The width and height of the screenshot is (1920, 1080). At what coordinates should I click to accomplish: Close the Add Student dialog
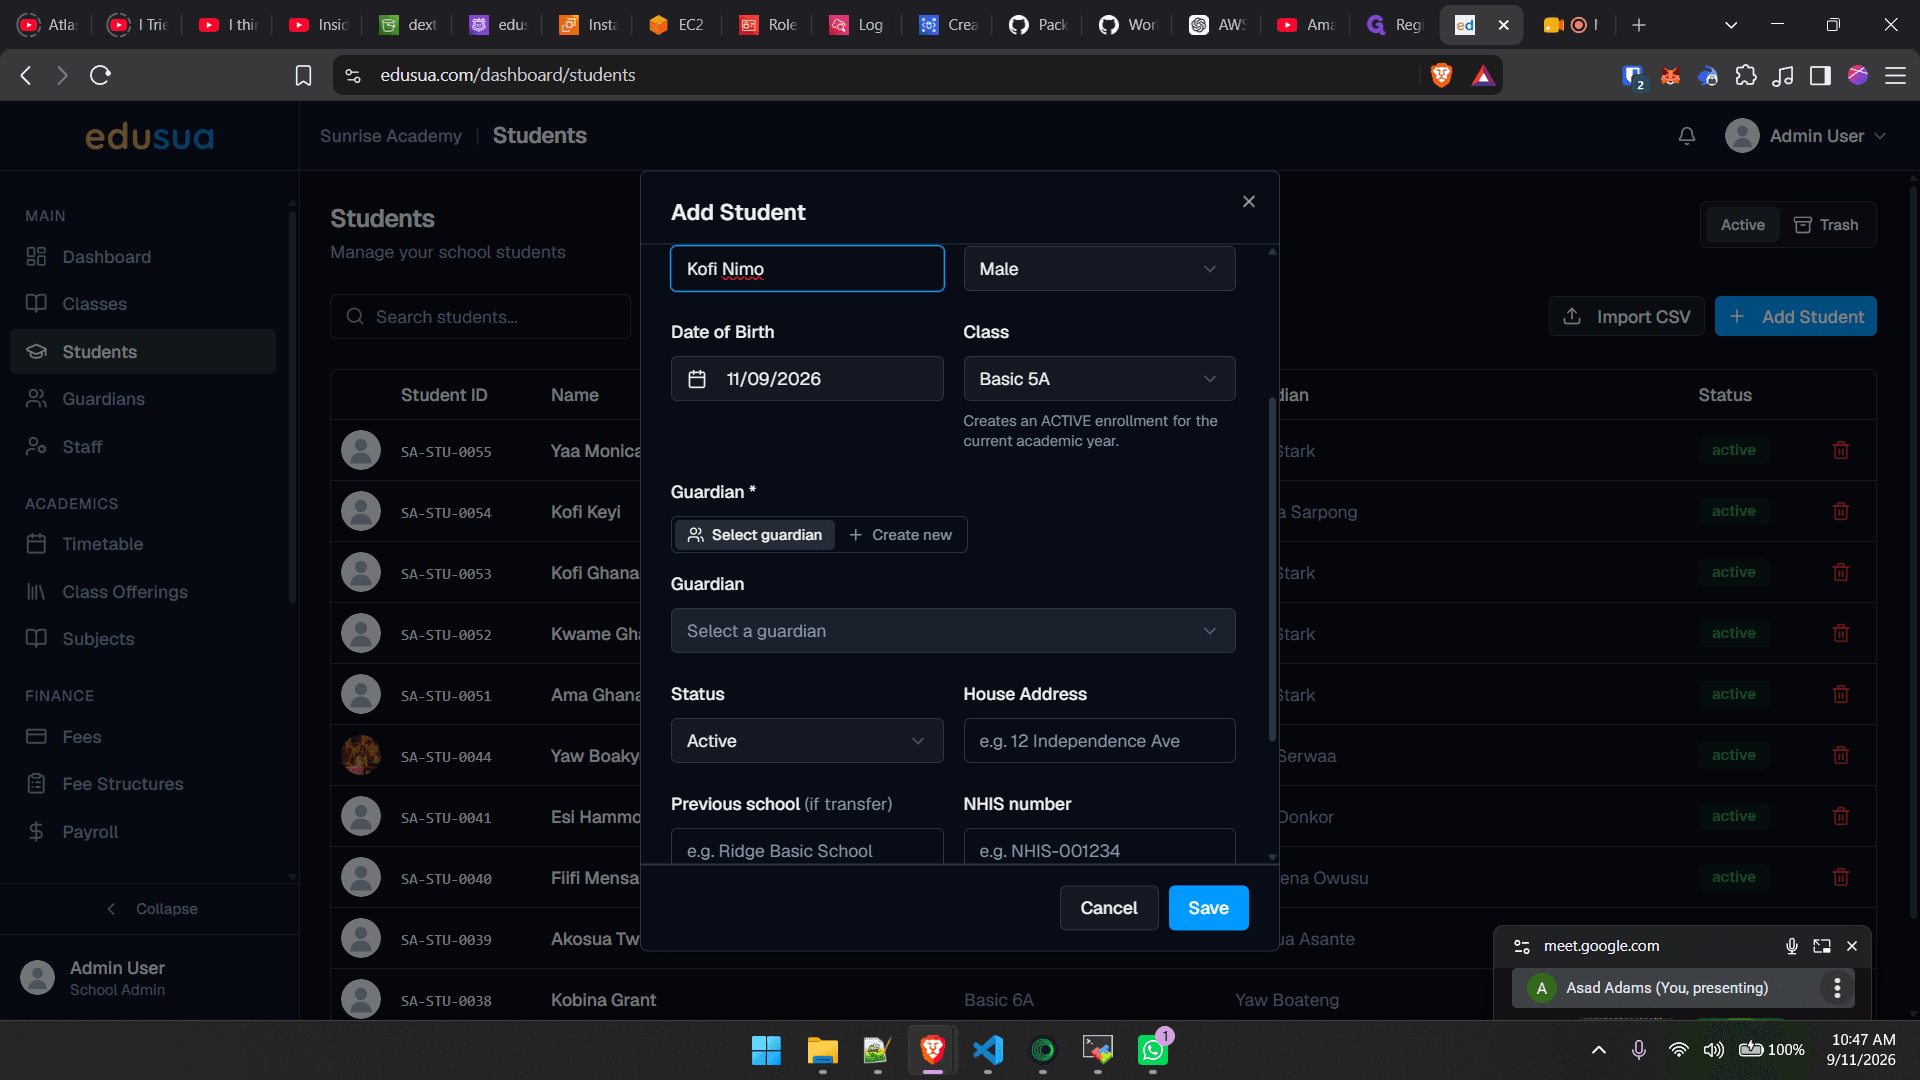(1249, 202)
